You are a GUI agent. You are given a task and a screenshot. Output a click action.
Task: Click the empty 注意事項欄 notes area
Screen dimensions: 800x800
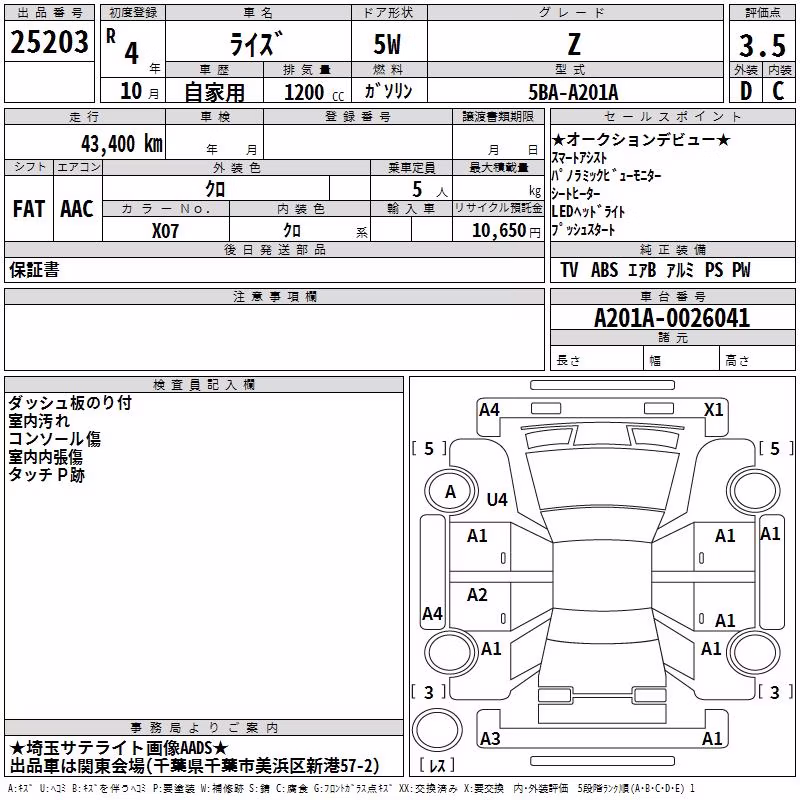(x=274, y=337)
